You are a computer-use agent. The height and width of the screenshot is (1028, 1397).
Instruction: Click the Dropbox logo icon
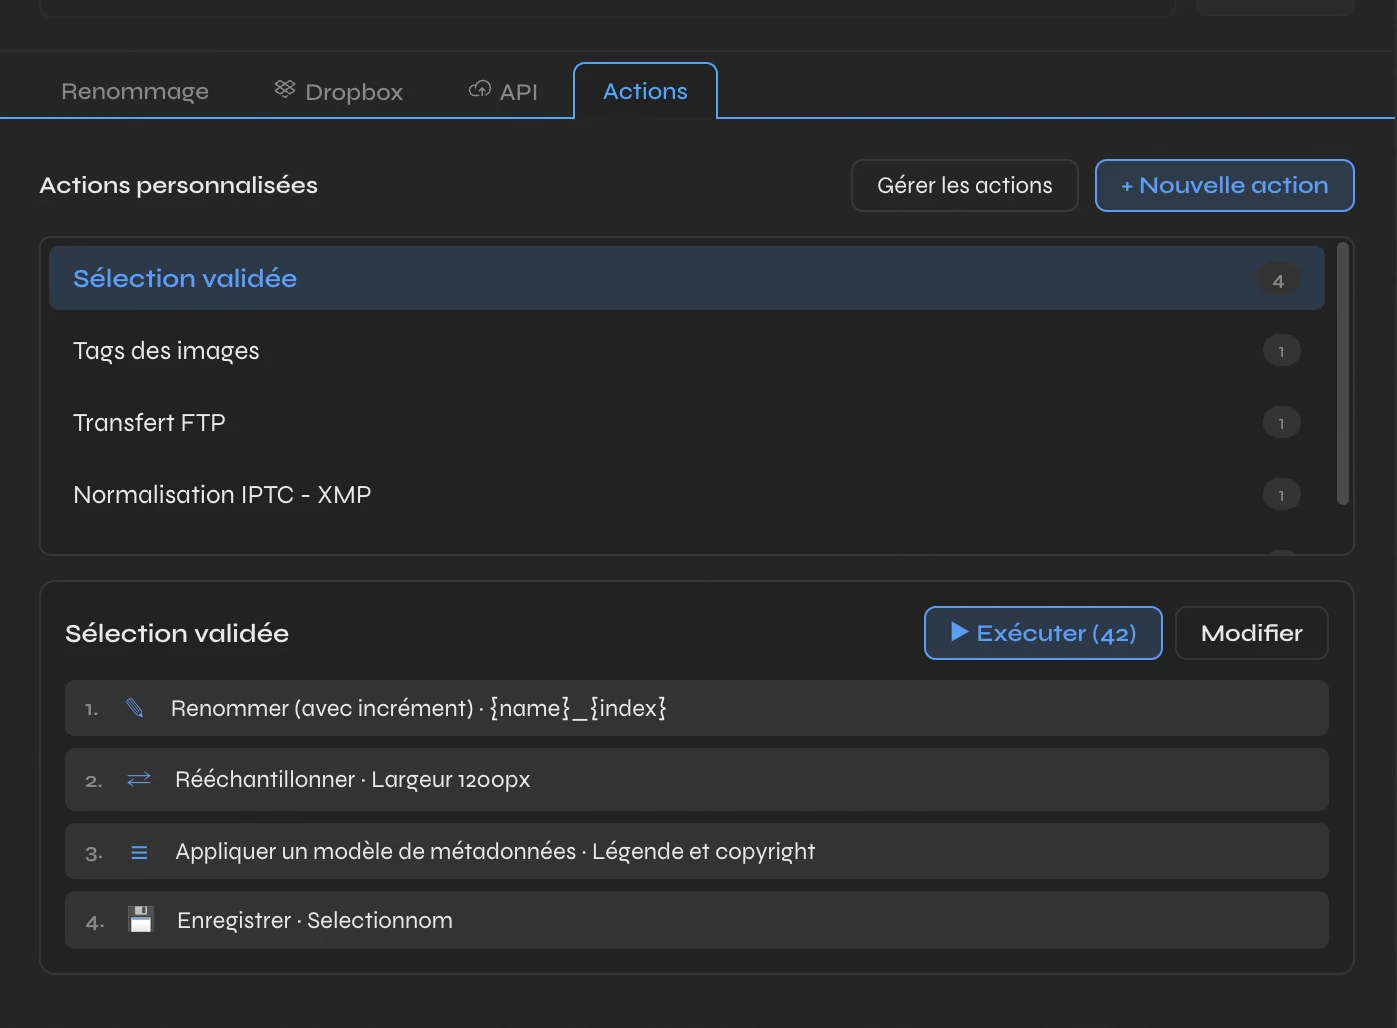[285, 89]
